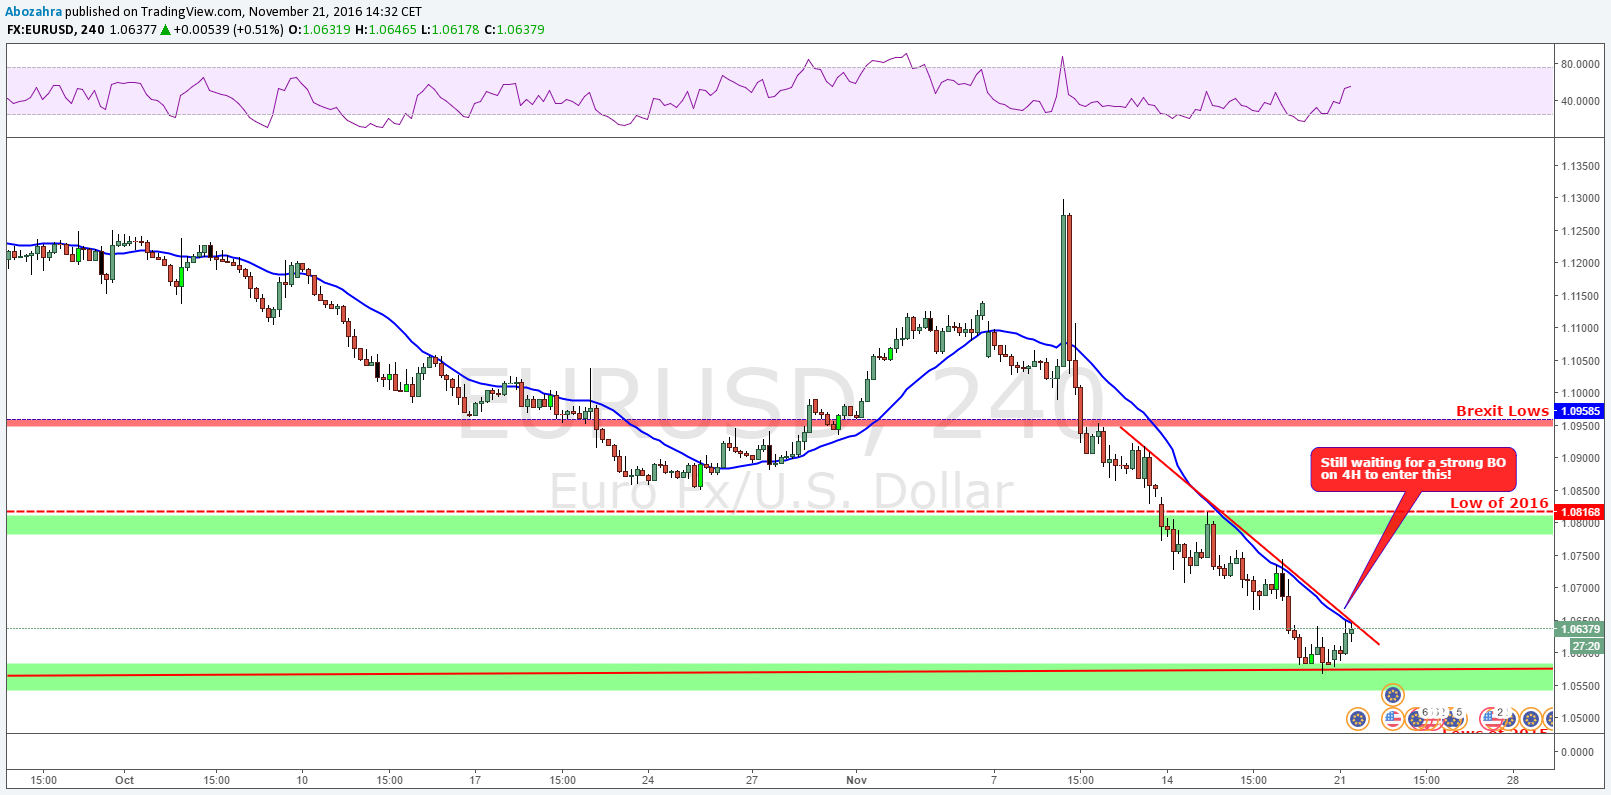Click the L:1.06178 low value
1611x795 pixels.
(x=450, y=29)
